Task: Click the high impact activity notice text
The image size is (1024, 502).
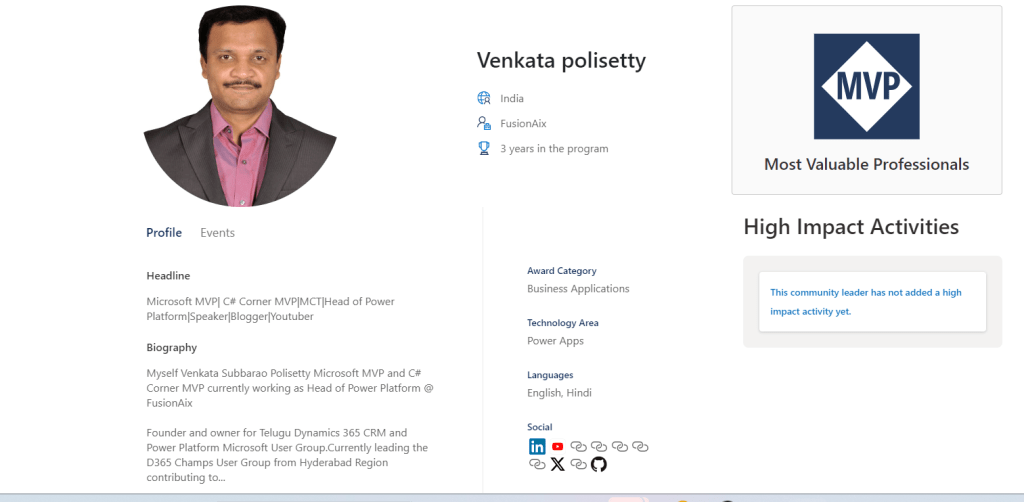Action: tap(865, 302)
